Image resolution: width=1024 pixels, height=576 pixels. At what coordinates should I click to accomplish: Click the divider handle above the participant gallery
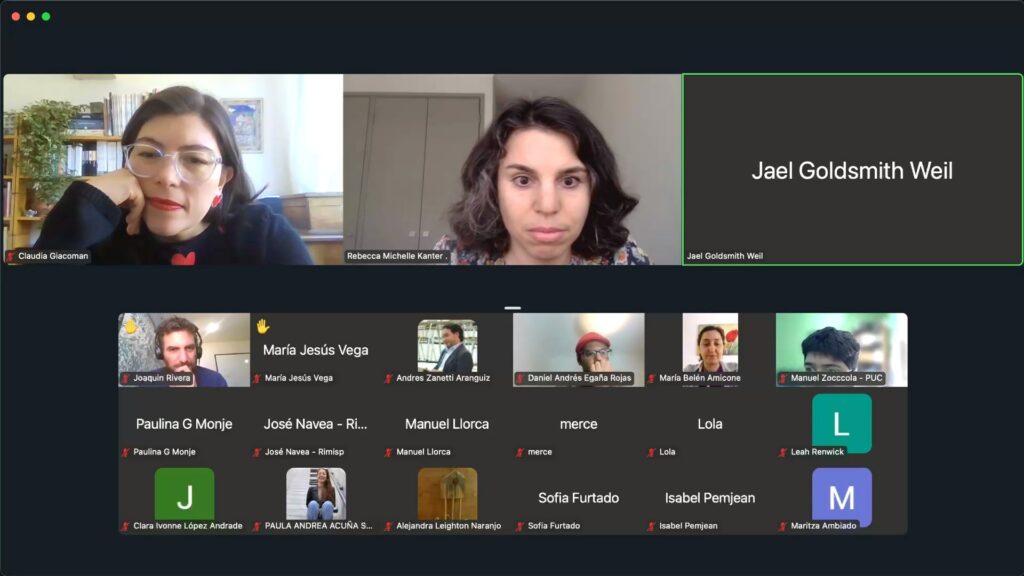(512, 308)
